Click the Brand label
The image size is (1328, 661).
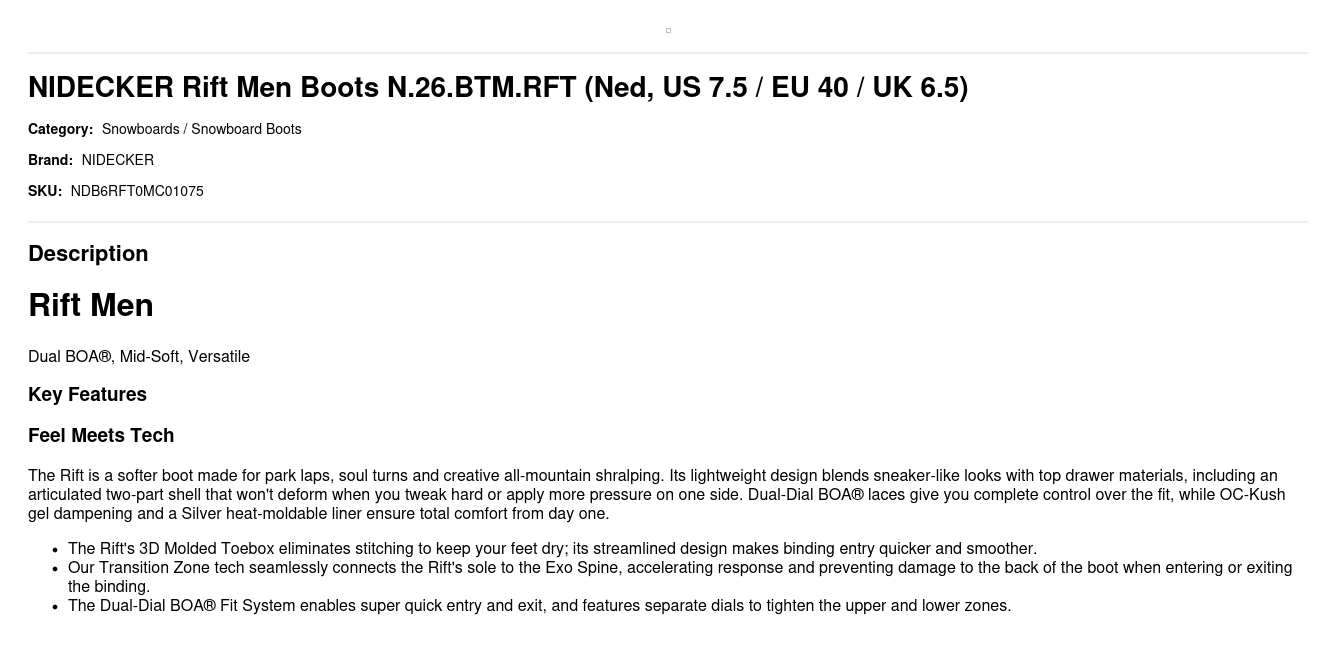50,160
